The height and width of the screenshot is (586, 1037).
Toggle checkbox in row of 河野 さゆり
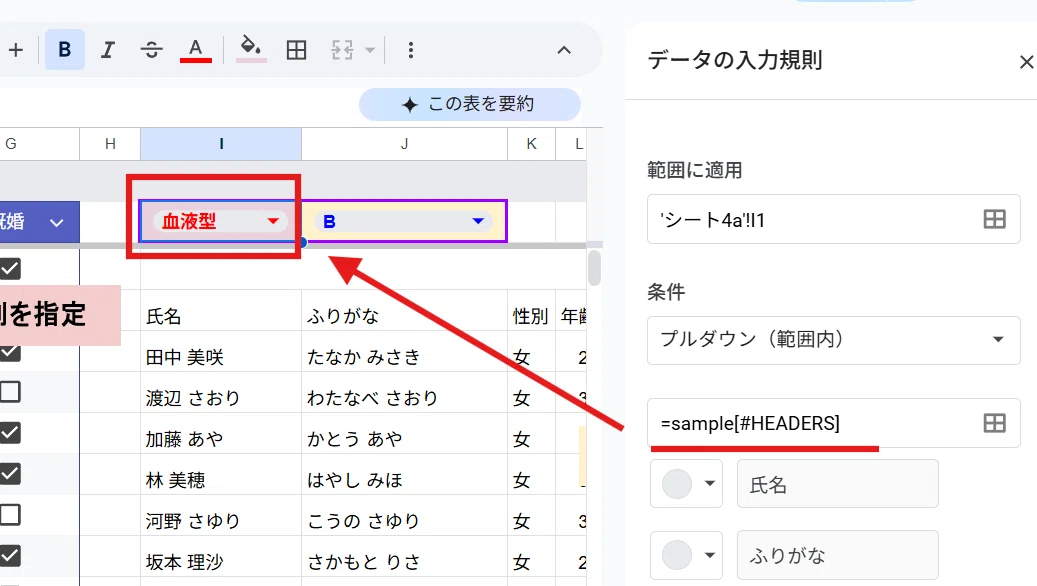[x=10, y=515]
